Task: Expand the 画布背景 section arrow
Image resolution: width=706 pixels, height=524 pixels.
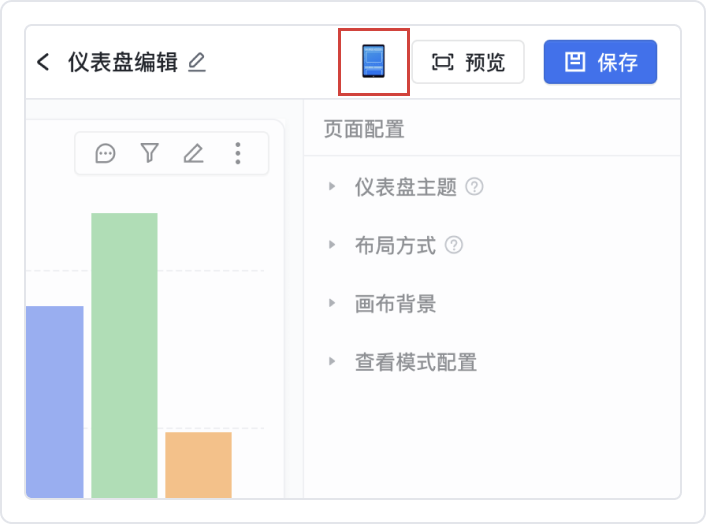Action: (x=332, y=303)
